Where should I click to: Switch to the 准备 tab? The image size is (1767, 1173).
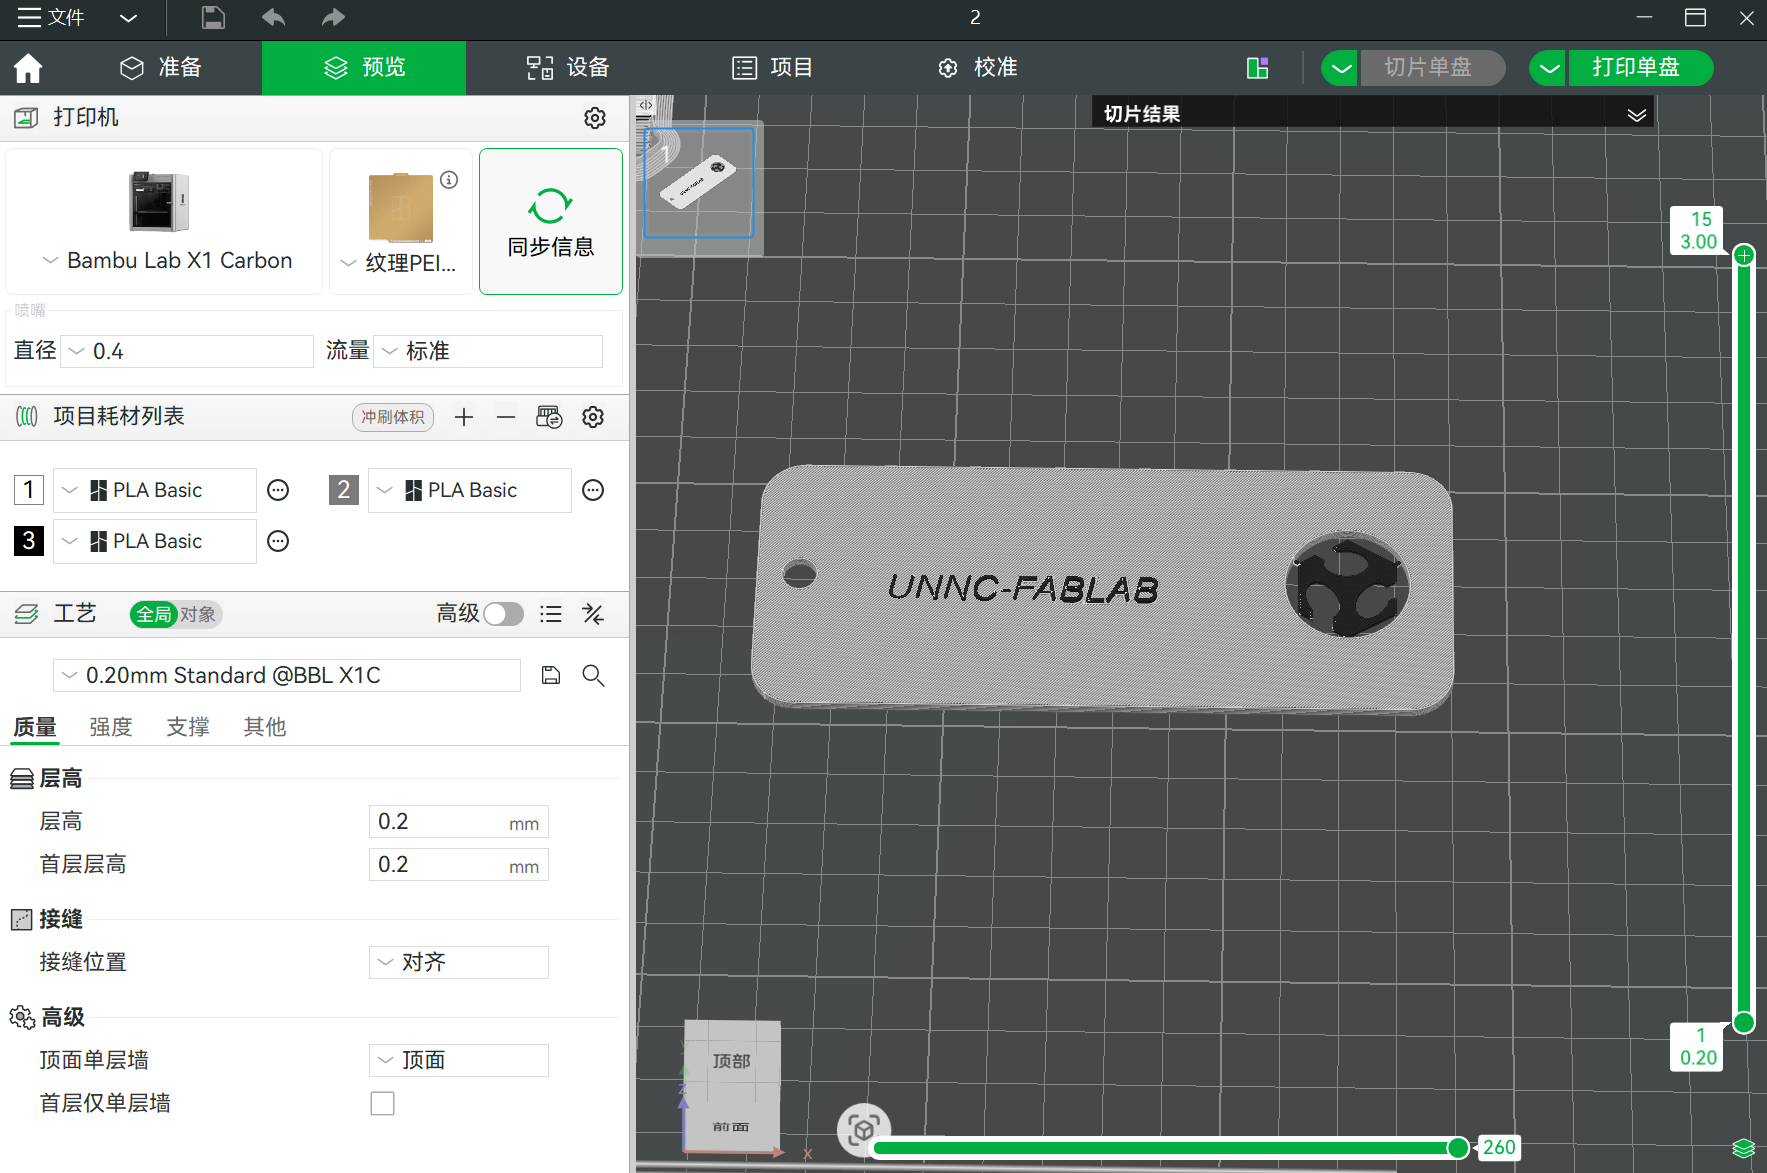pos(162,68)
